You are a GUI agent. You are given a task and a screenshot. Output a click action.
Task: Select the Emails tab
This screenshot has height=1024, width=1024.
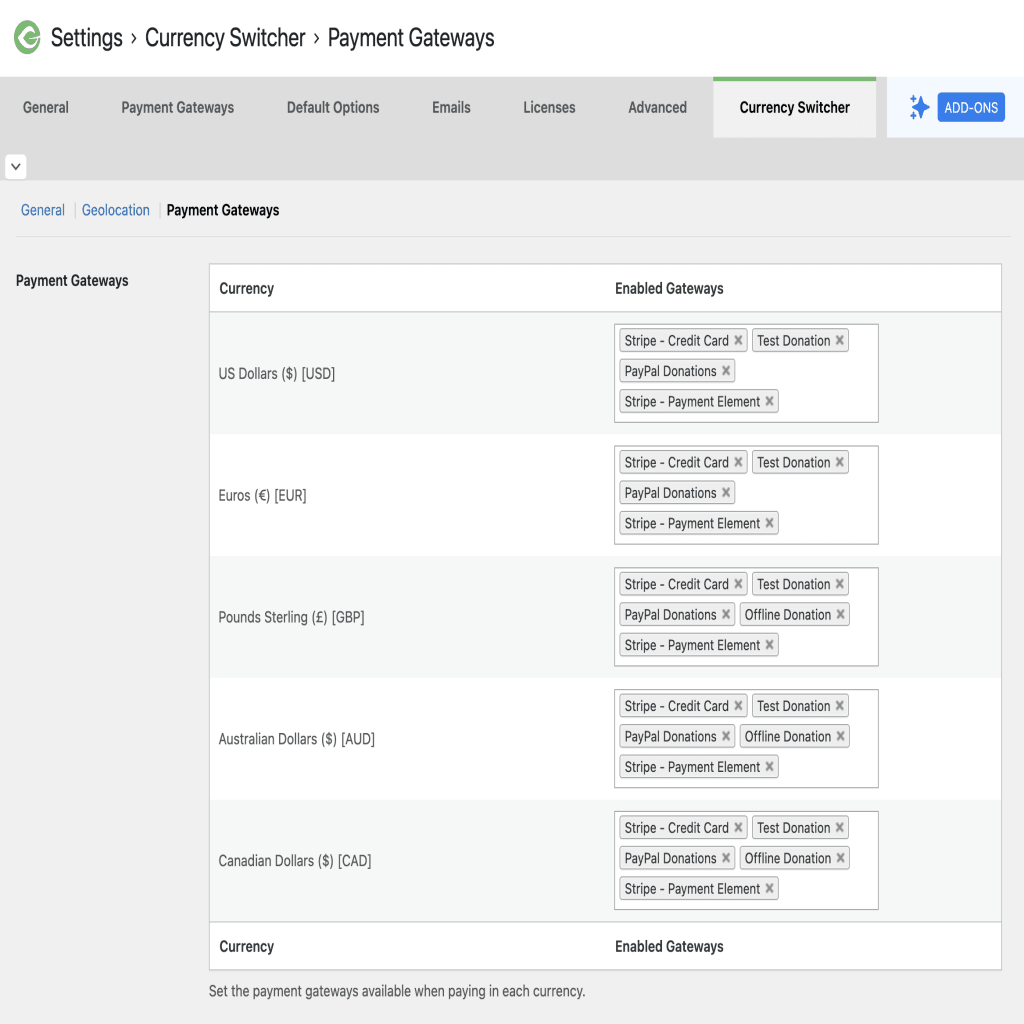[451, 107]
